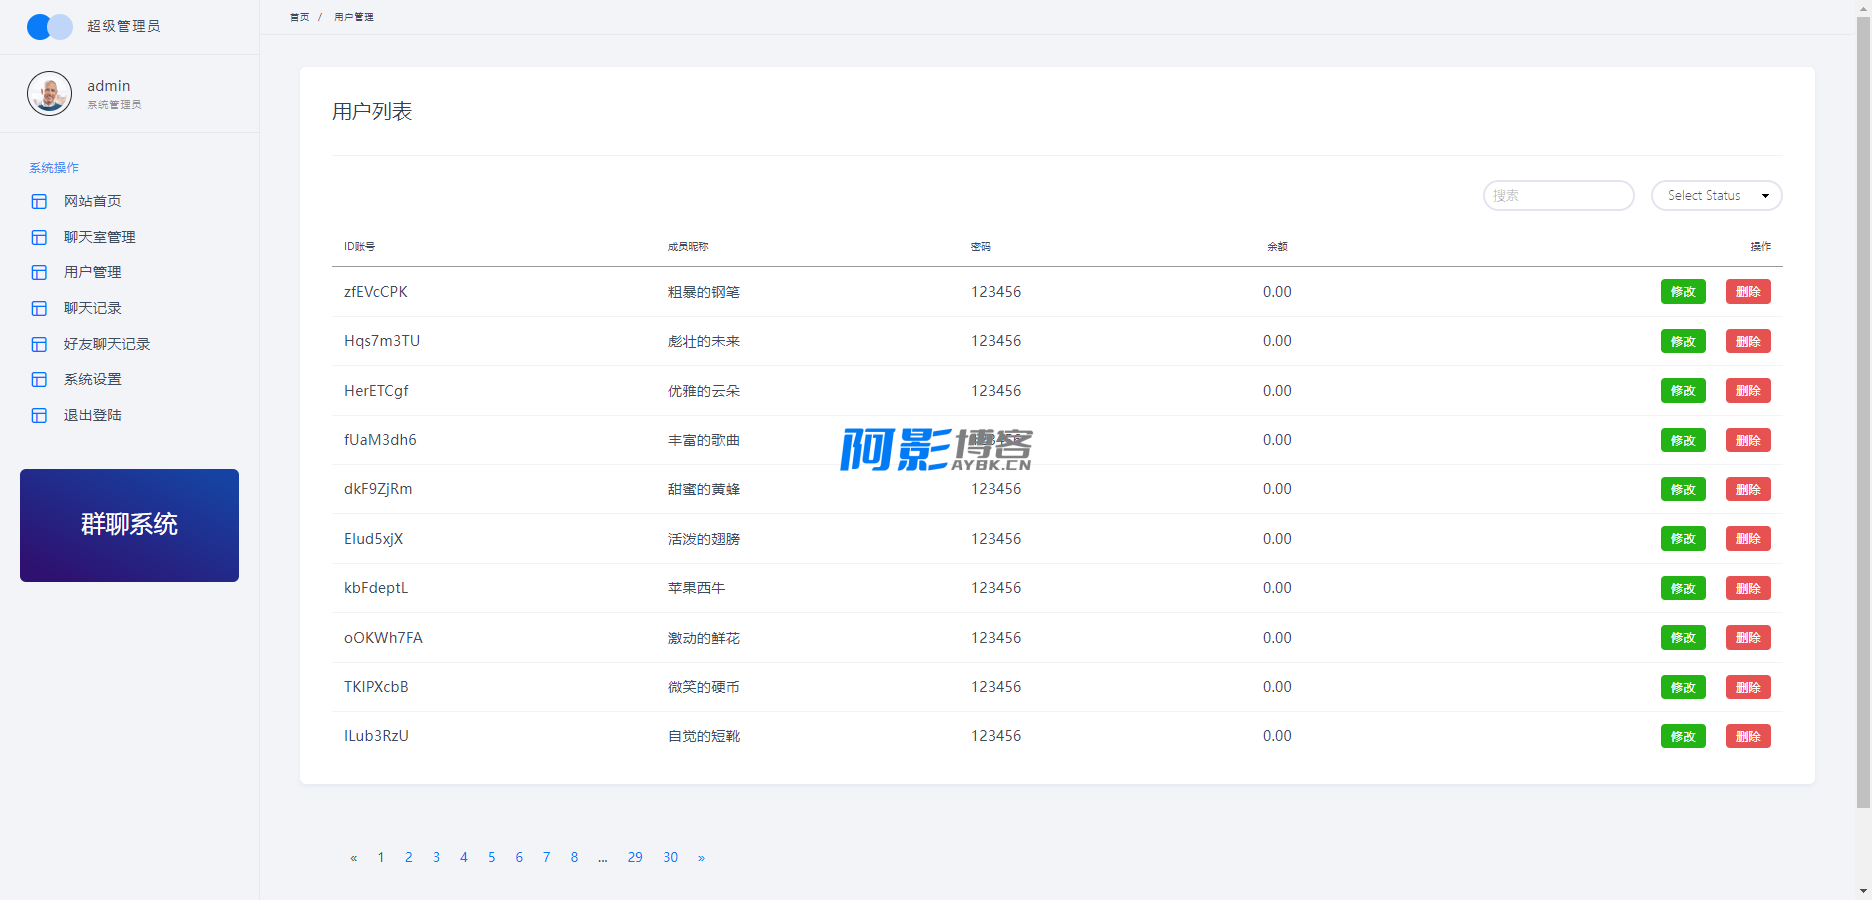
Task: Click 修改 for ILub3RzU
Action: (x=1683, y=736)
